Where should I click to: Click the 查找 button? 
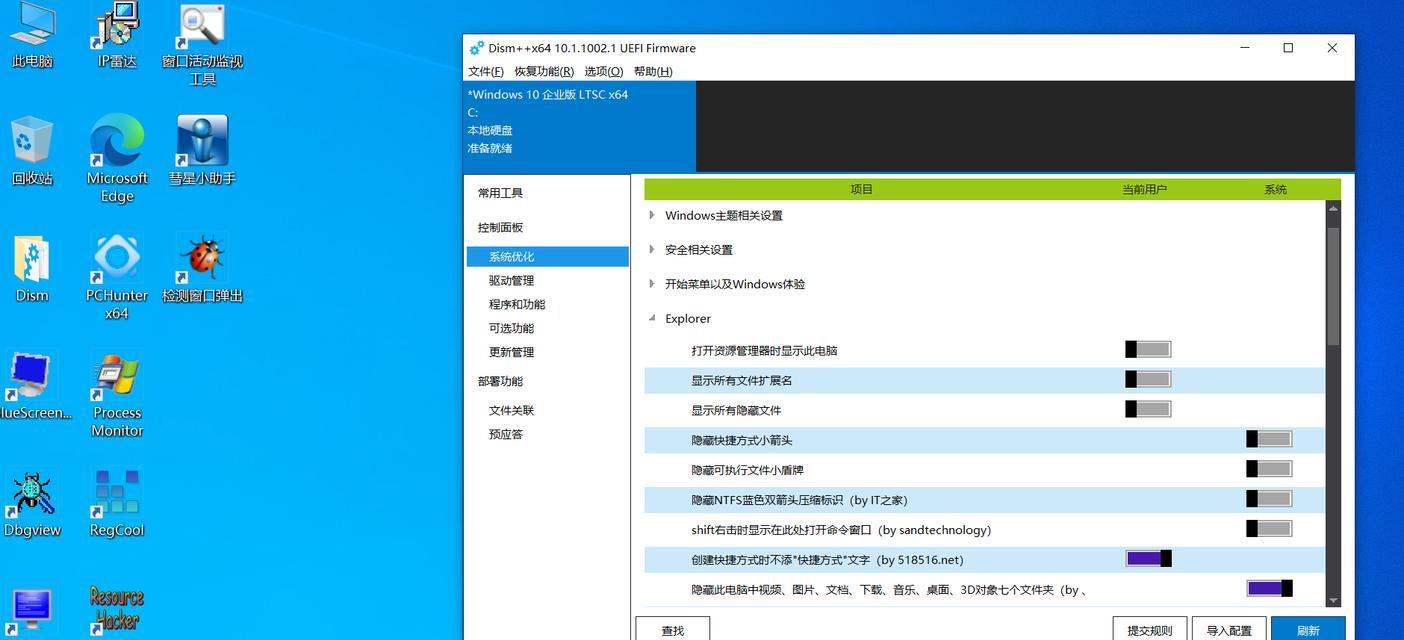(x=673, y=629)
